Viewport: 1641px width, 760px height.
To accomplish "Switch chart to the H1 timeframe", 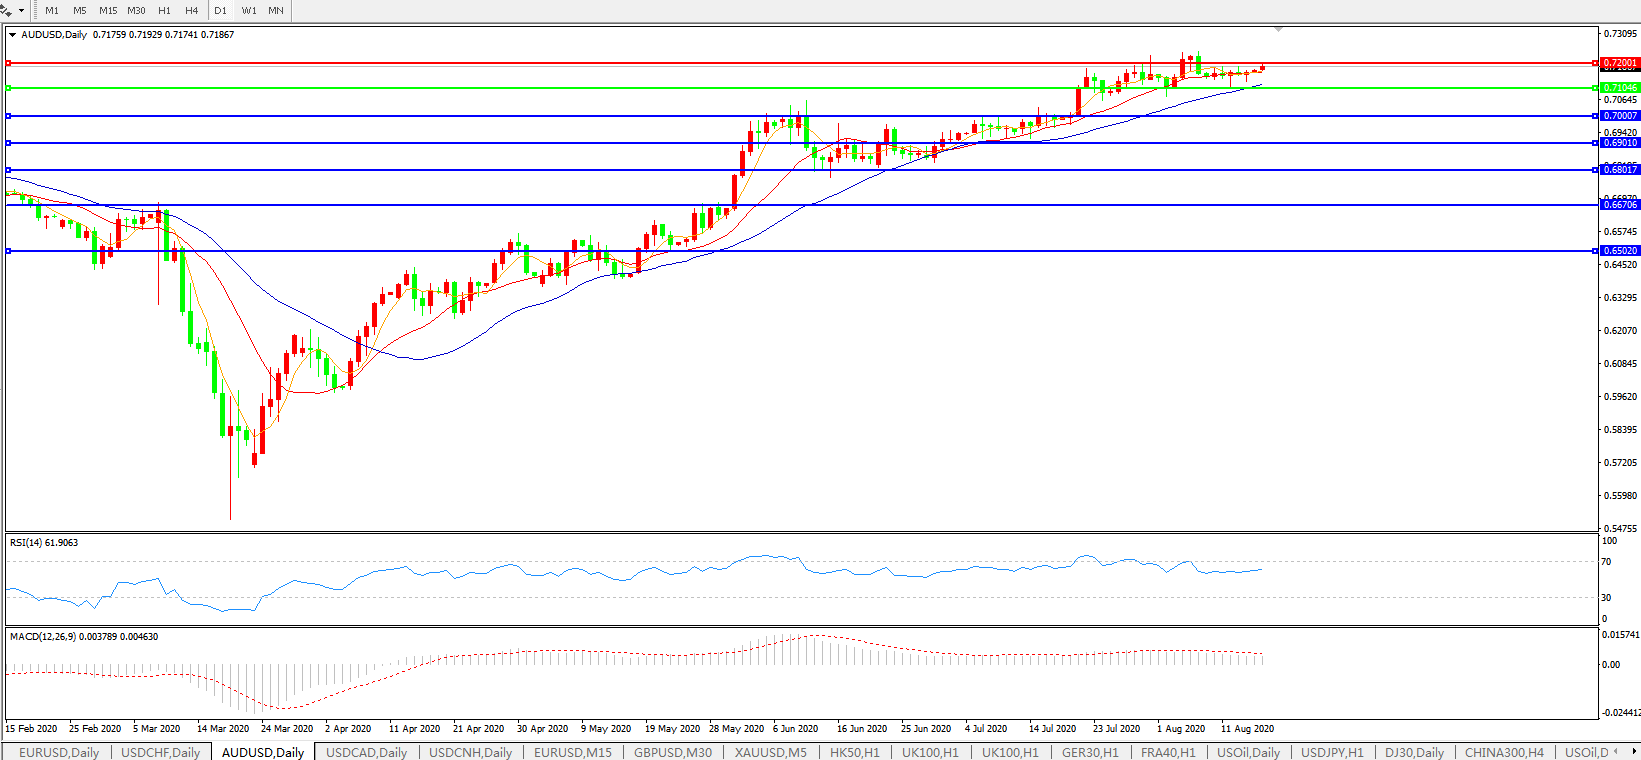I will click(x=164, y=11).
